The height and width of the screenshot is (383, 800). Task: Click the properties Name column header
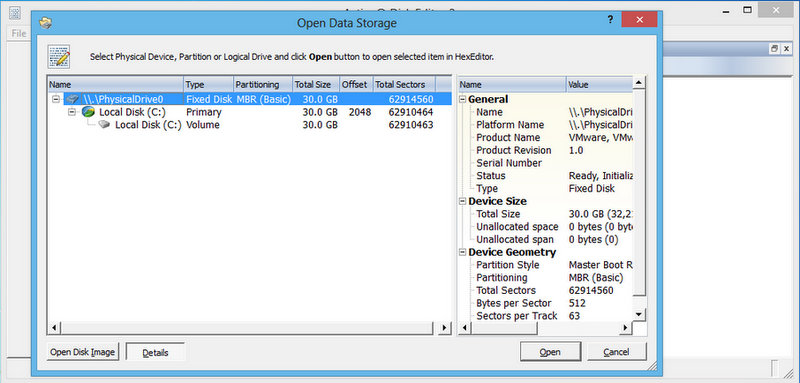[512, 85]
